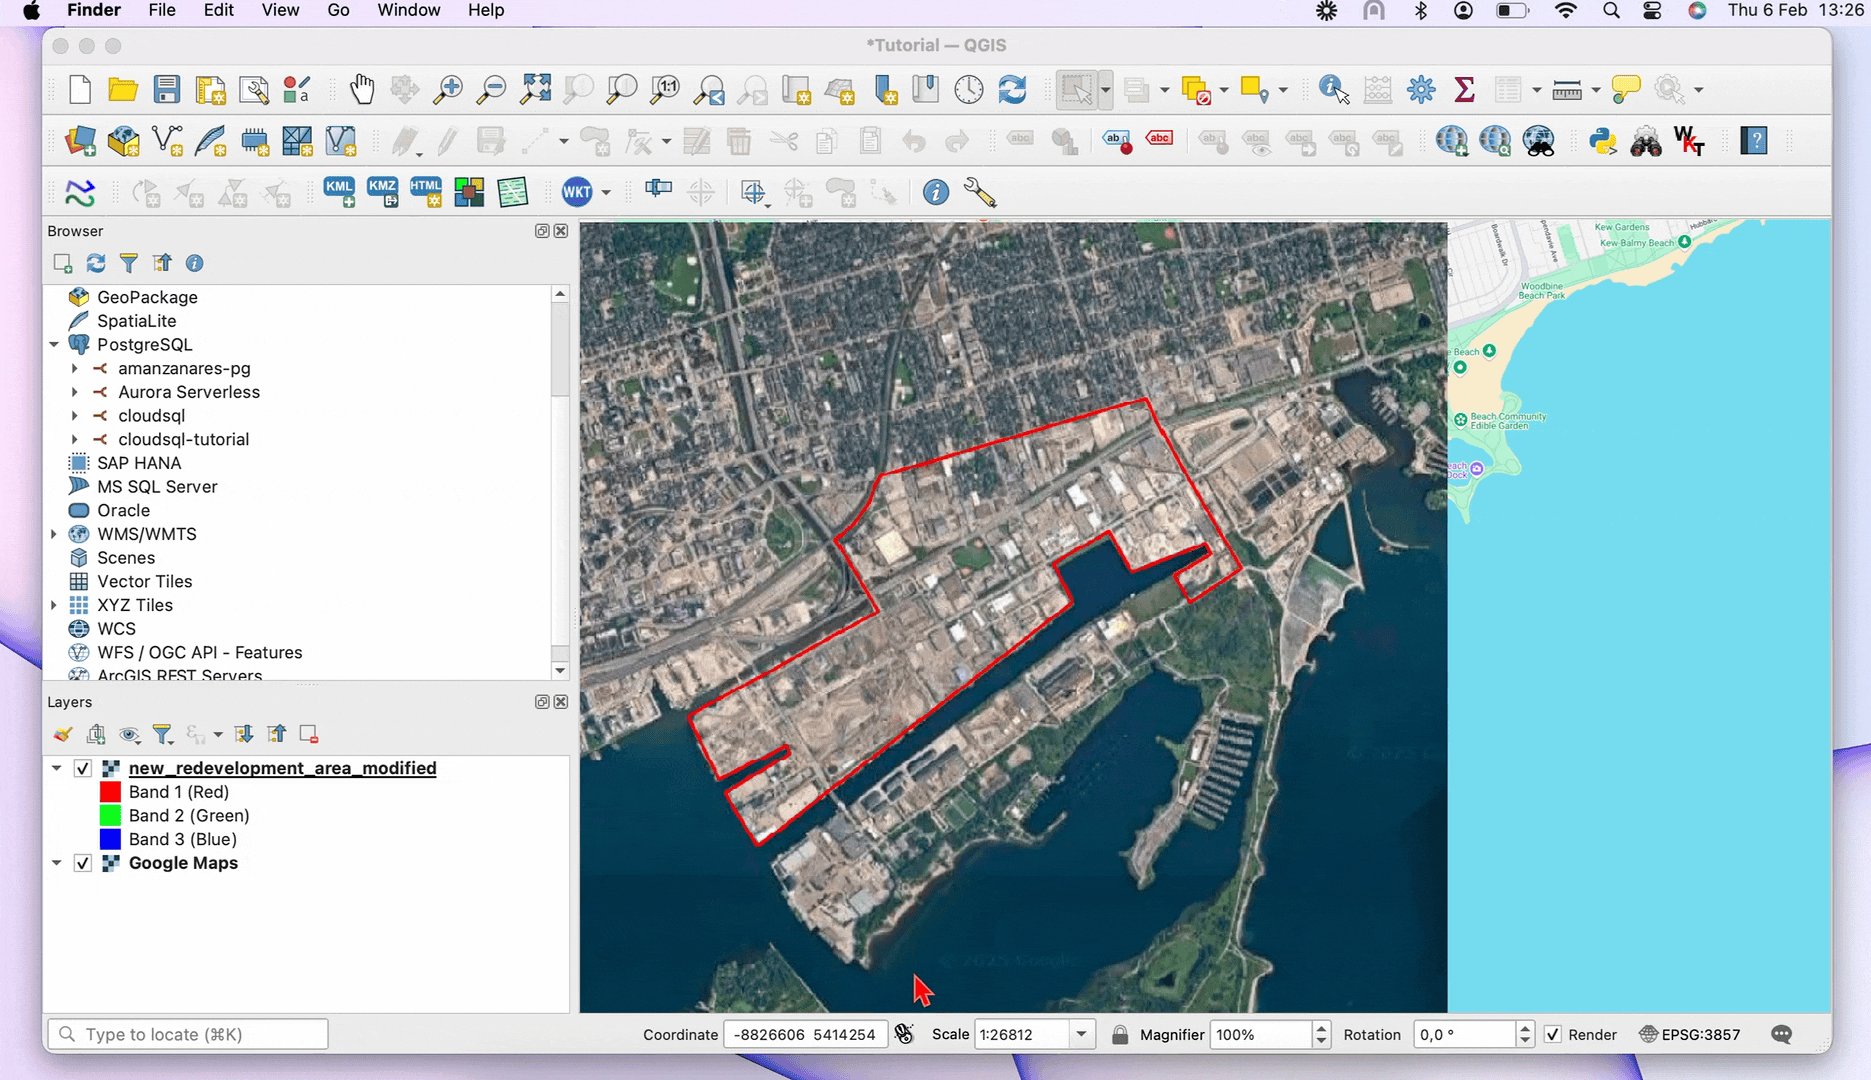Uncheck the new_redevelopment_area_modified layer checkbox
Image resolution: width=1871 pixels, height=1080 pixels.
coord(83,768)
